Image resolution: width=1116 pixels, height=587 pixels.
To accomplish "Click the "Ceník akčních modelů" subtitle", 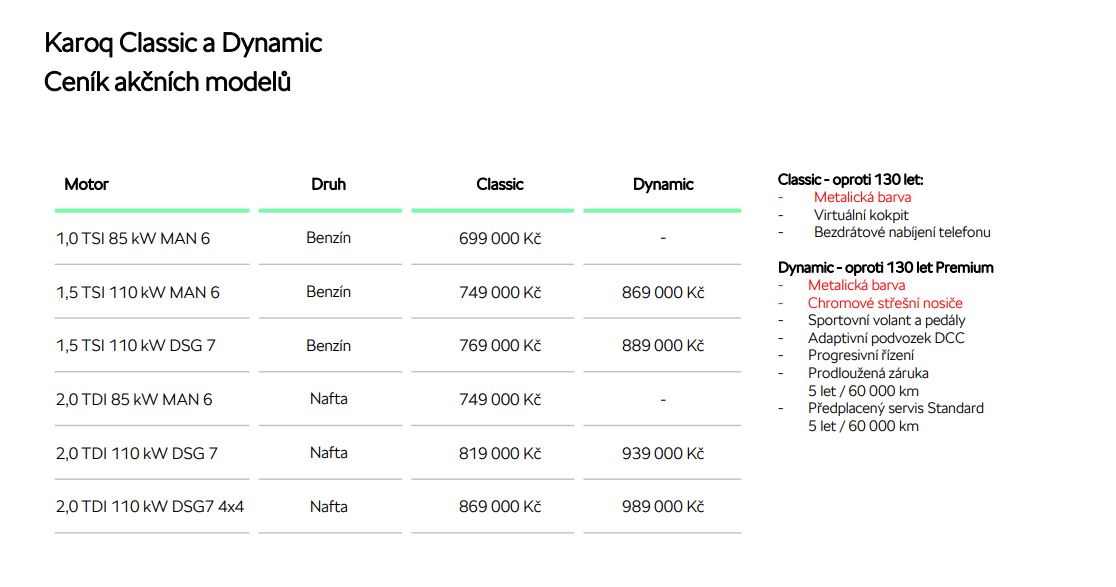I will point(167,82).
